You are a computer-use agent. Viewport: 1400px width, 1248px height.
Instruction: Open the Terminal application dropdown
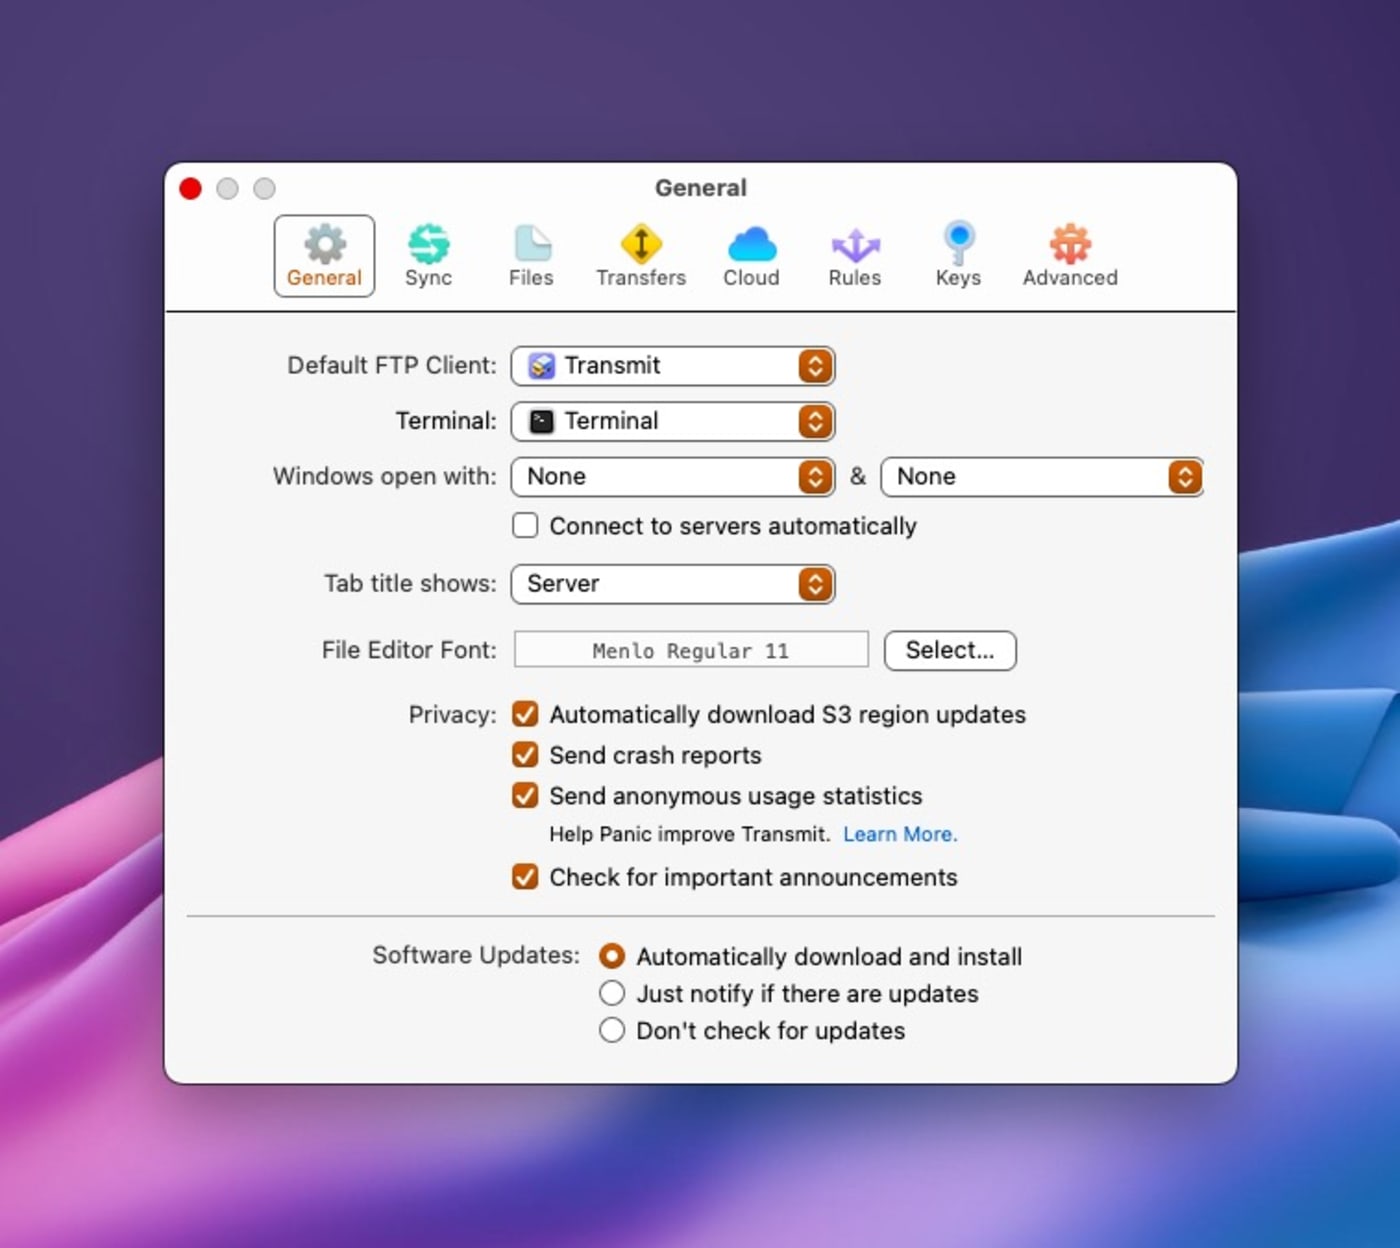click(x=672, y=421)
